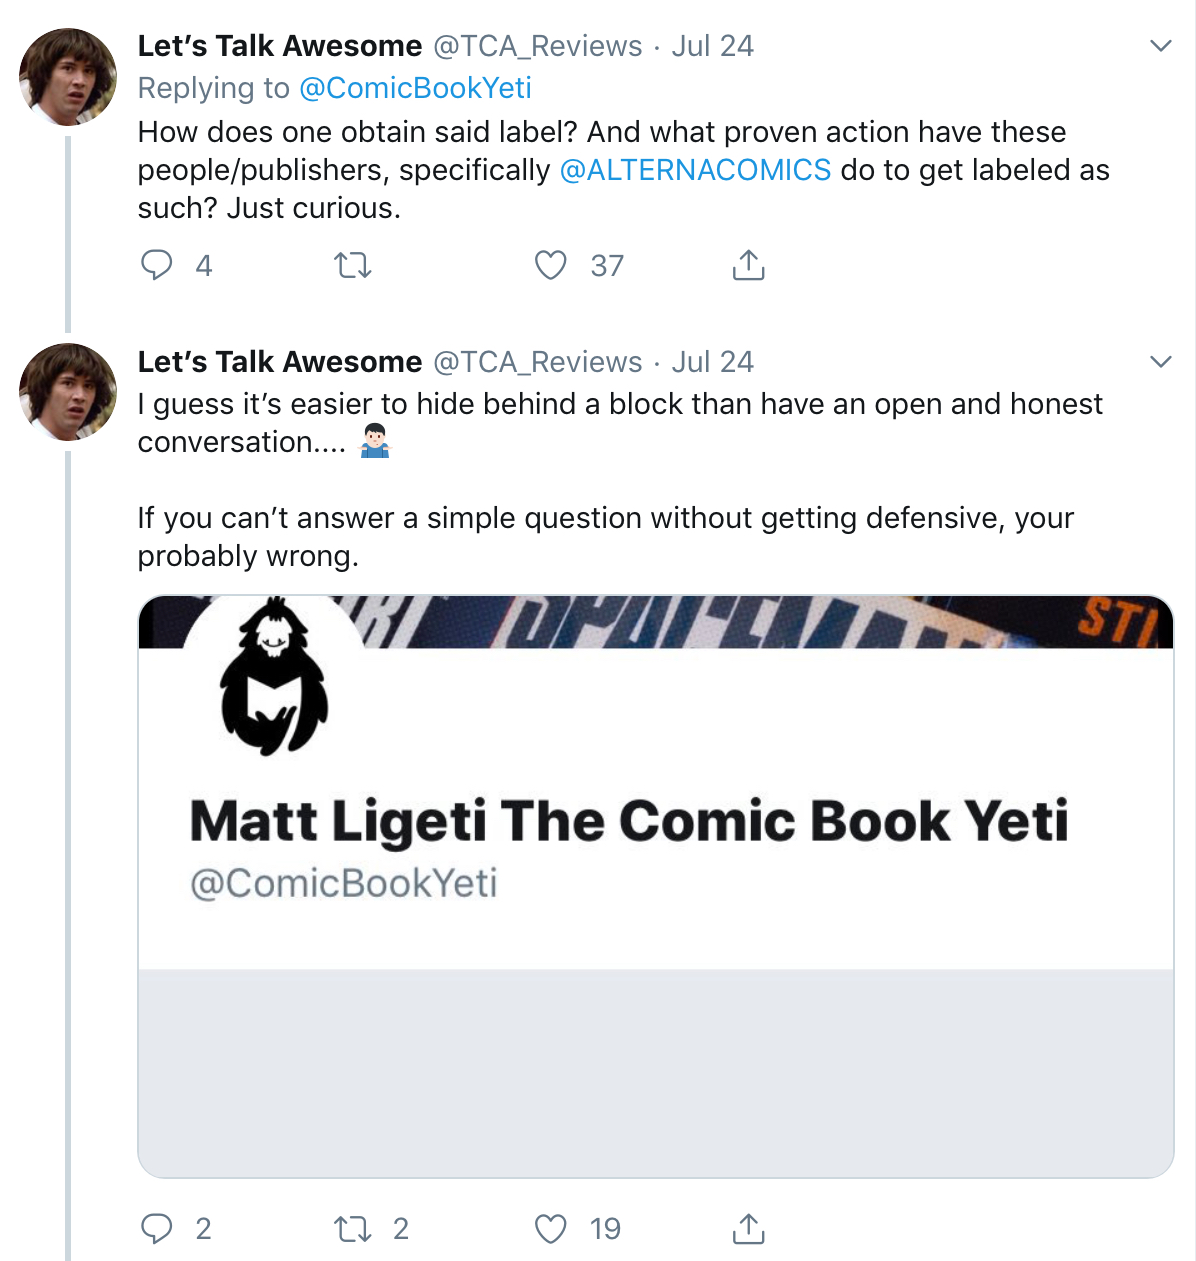Image resolution: width=1196 pixels, height=1261 pixels.
Task: View the first tweet's profile avatar
Action: point(68,77)
